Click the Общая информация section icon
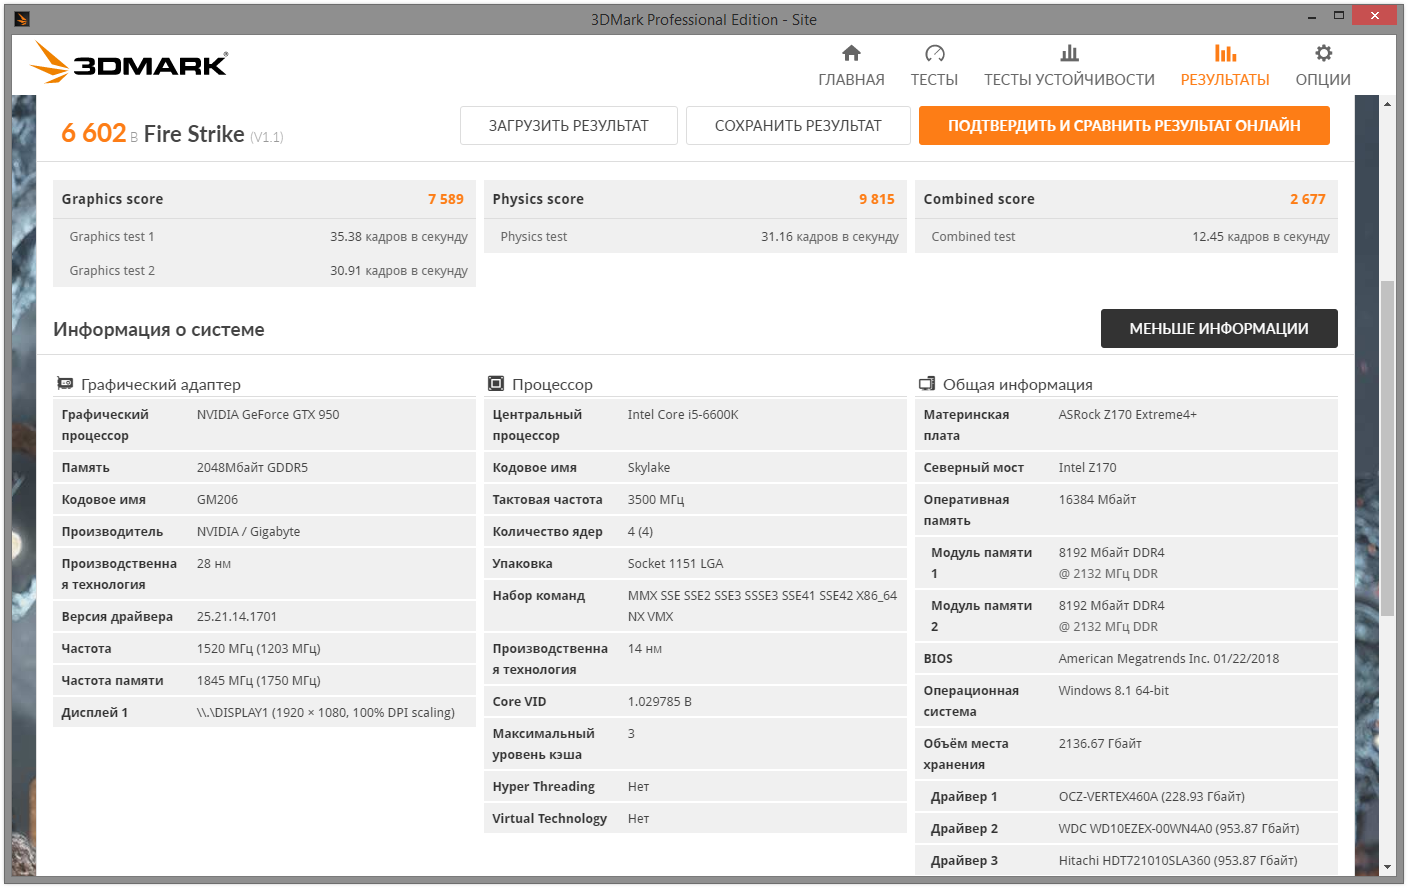Screen dimensions: 1408x888 [x=927, y=384]
